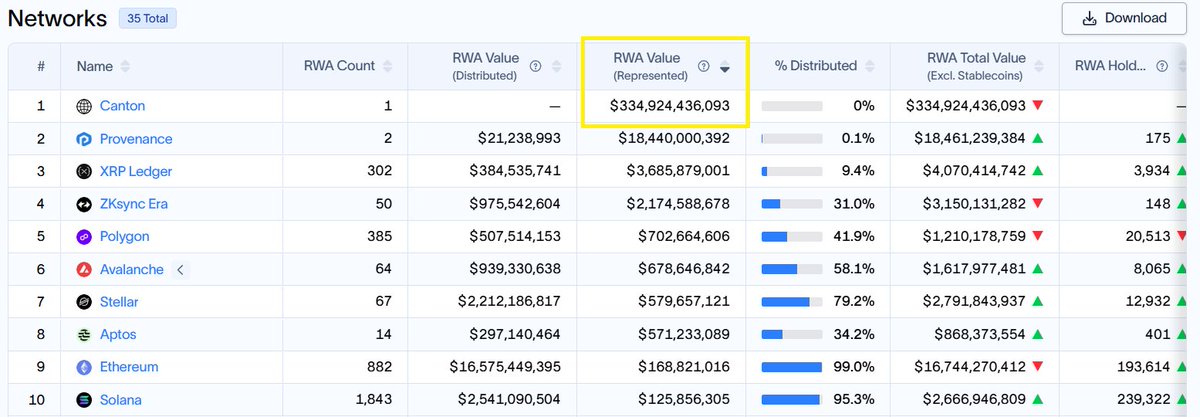Click the Provenance logo icon

coord(84,139)
